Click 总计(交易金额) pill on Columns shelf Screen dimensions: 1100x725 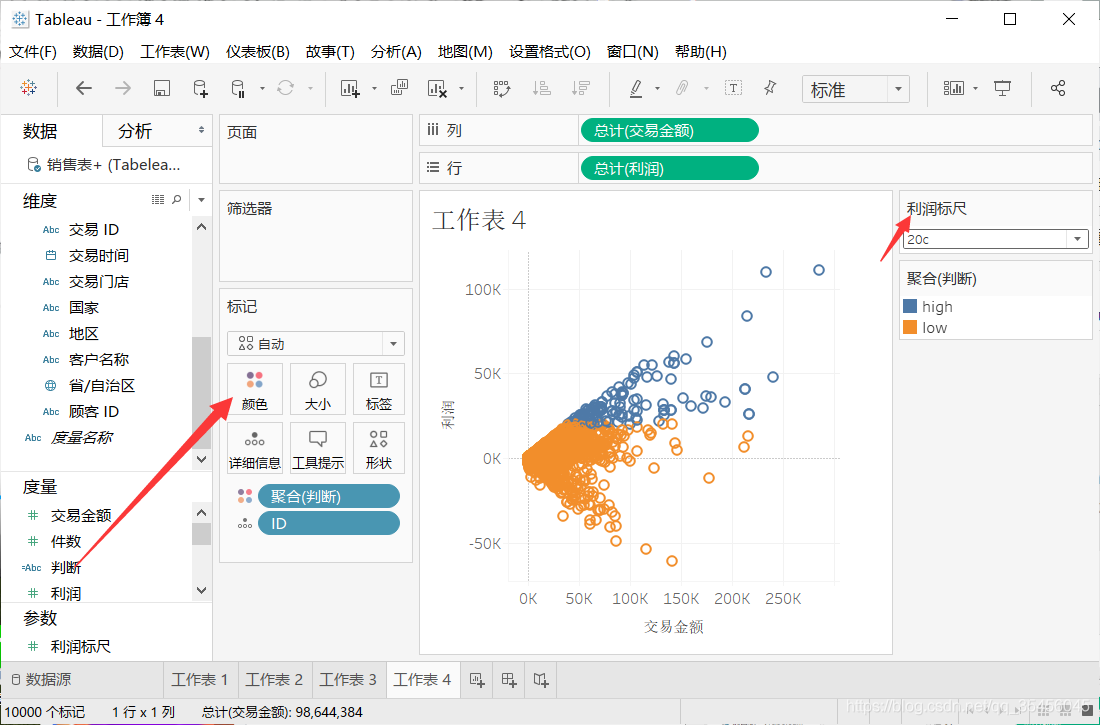coord(670,131)
